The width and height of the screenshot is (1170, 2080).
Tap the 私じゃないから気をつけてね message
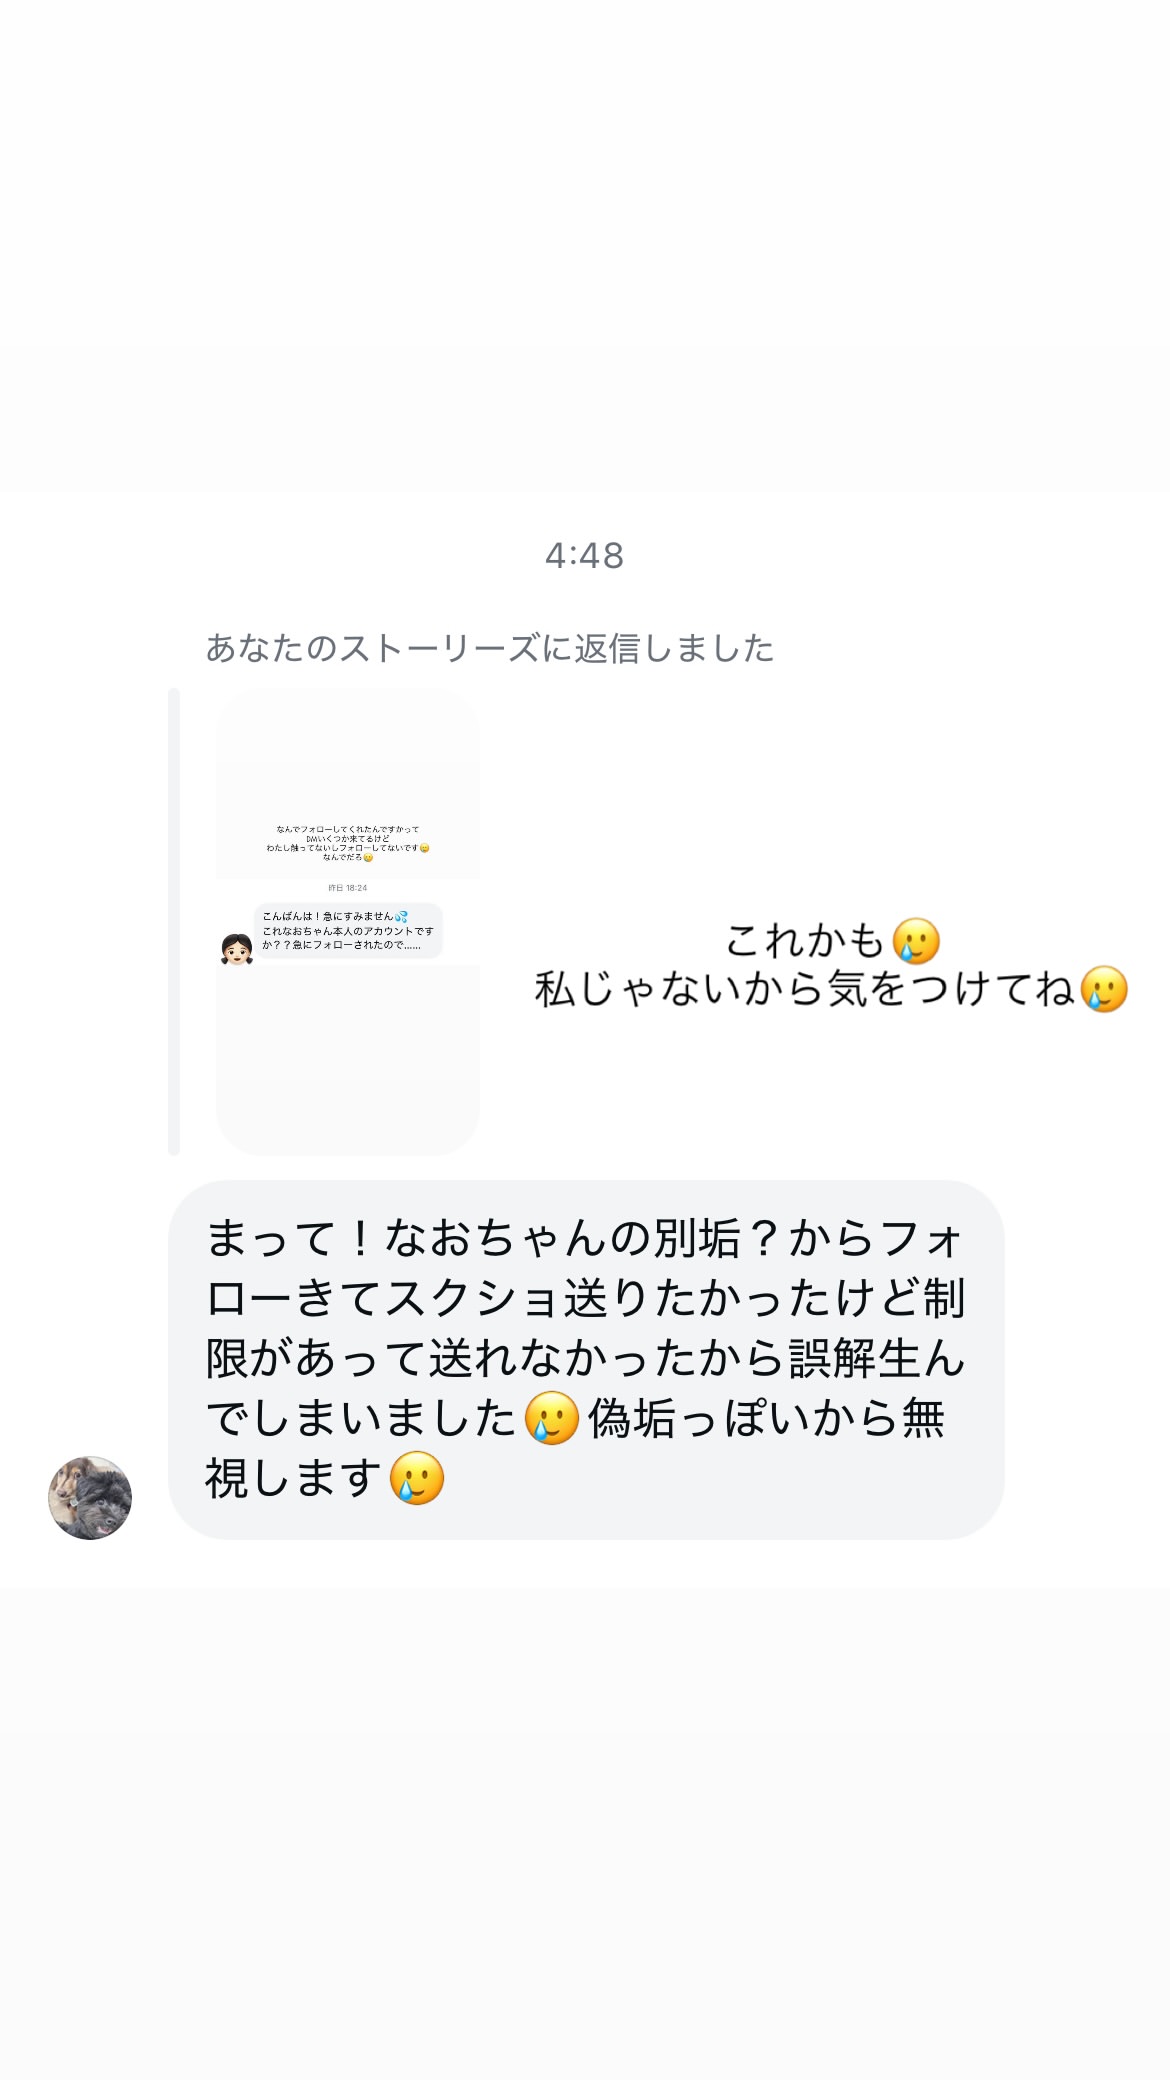point(804,990)
